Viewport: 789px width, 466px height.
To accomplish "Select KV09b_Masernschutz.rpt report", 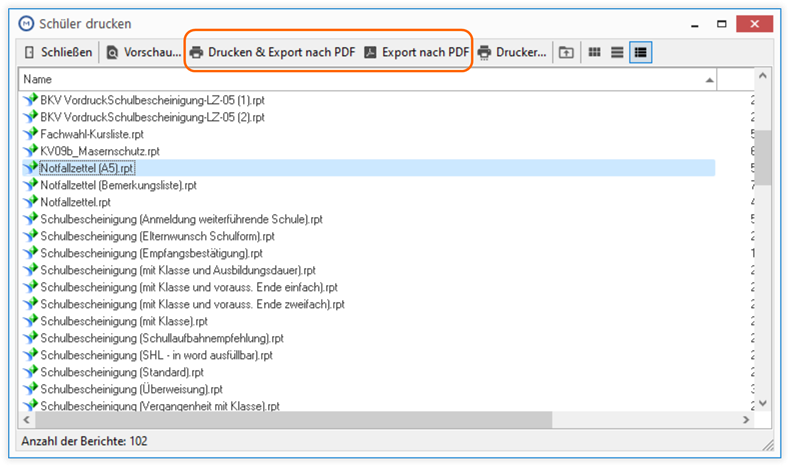I will [100, 151].
